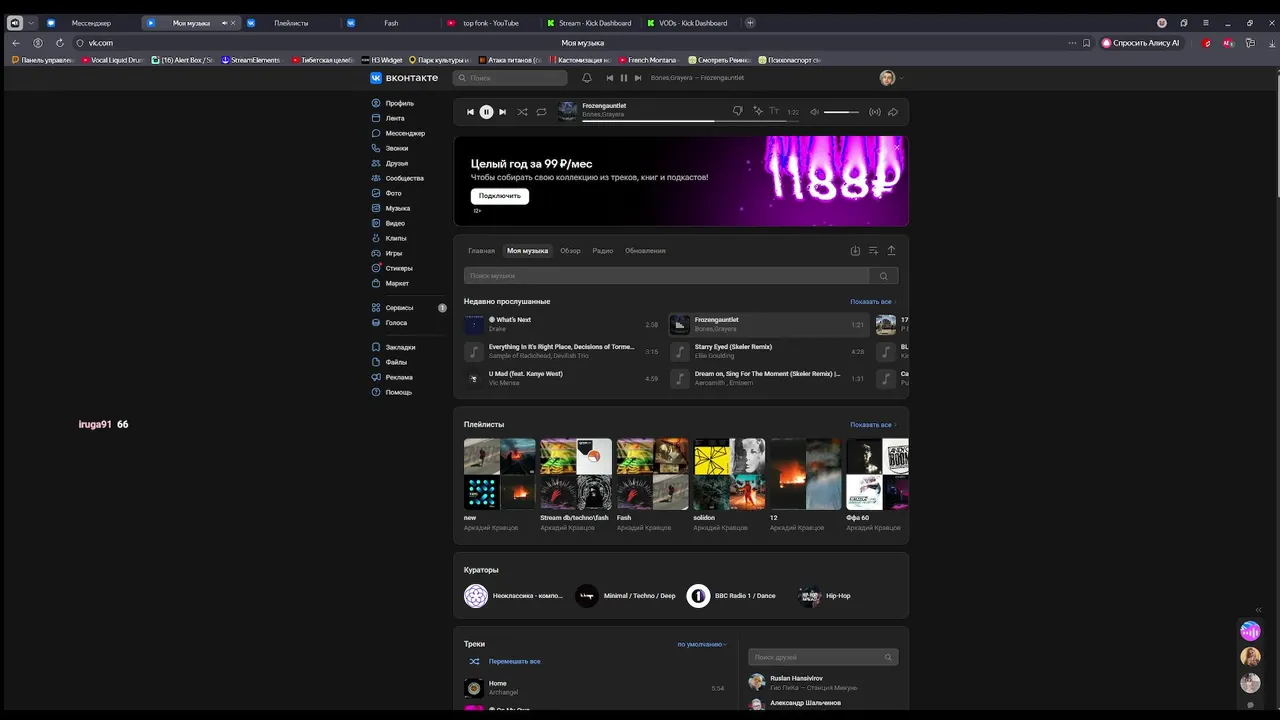Viewport: 1280px width, 720px height.
Task: Open a new browser tab plus button
Action: pyautogui.click(x=750, y=23)
